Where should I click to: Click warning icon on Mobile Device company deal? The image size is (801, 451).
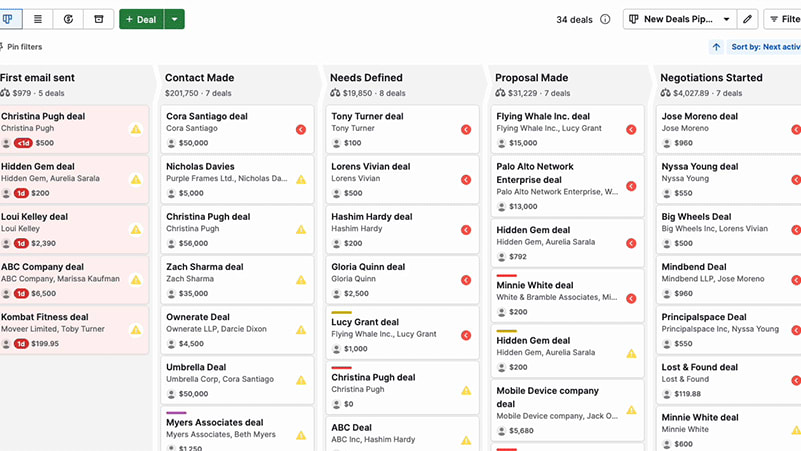[631, 410]
